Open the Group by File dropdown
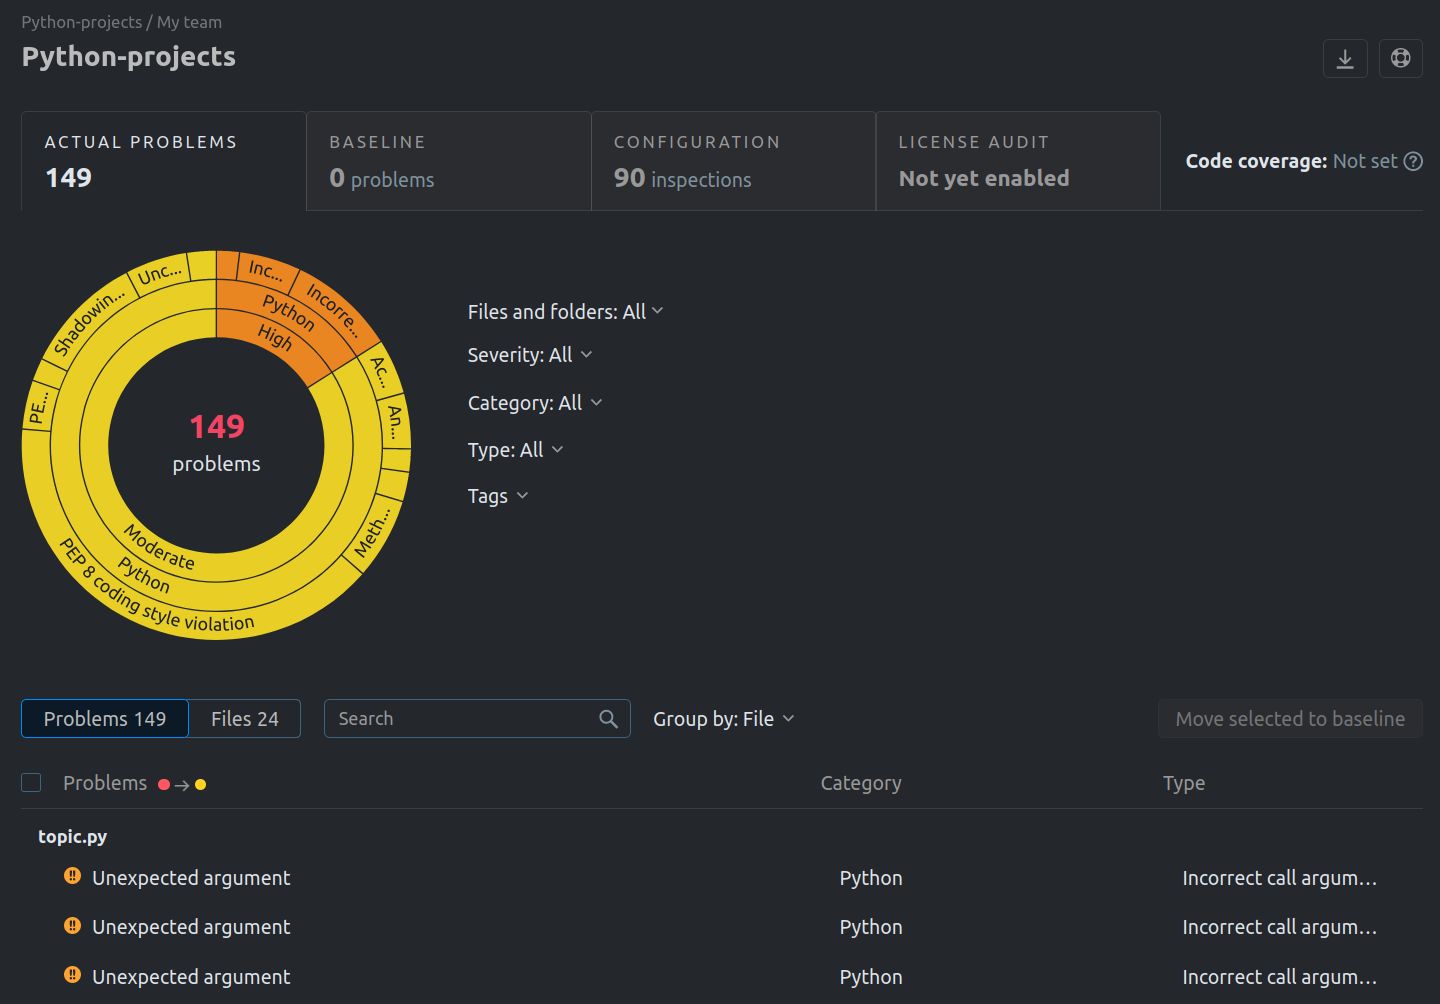 [723, 719]
